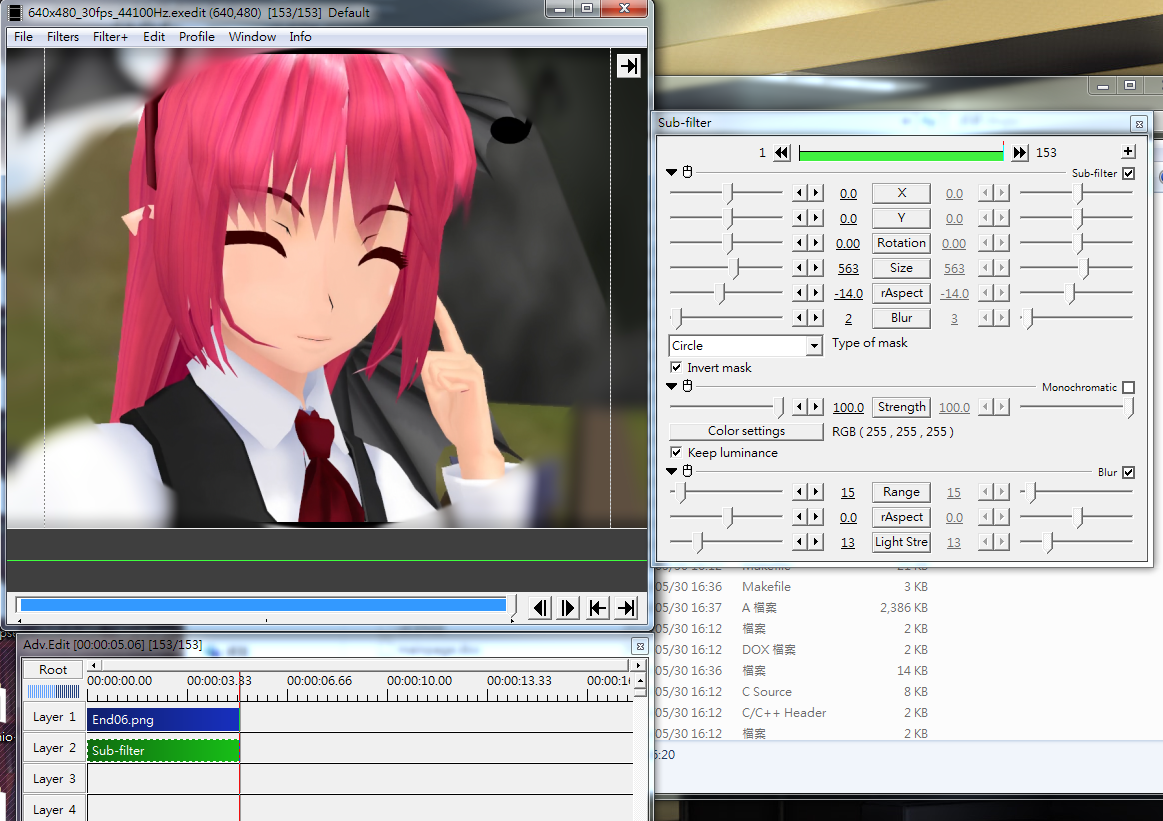1163x821 pixels.
Task: Click the Strength parameter button
Action: pos(901,406)
